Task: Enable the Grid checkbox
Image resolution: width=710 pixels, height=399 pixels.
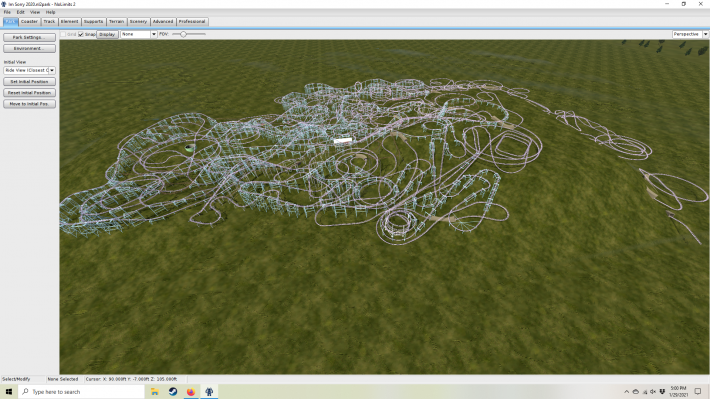Action: (63, 34)
